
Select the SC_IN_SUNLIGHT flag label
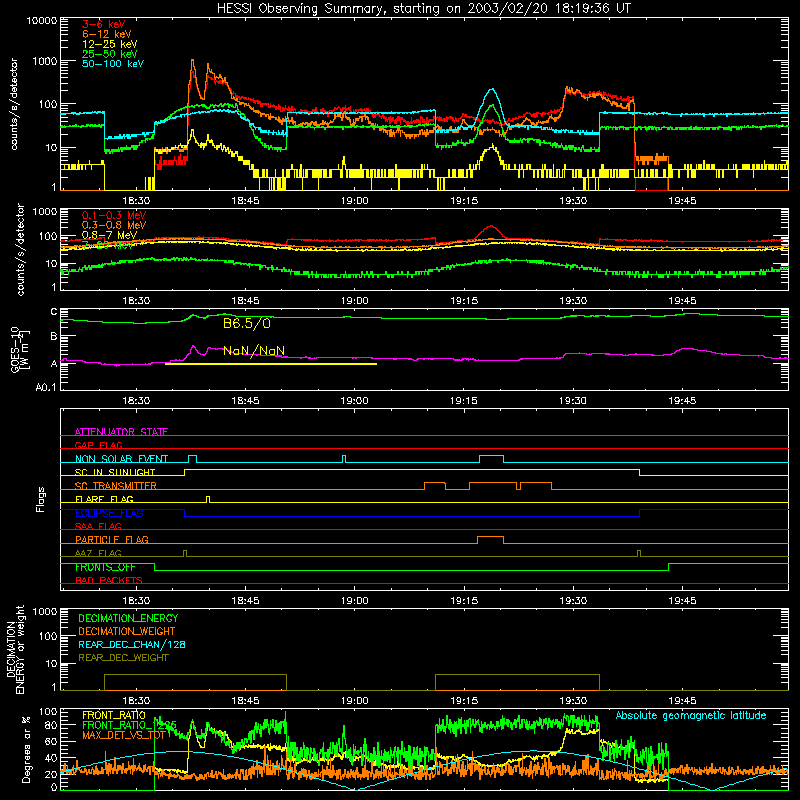(x=115, y=472)
